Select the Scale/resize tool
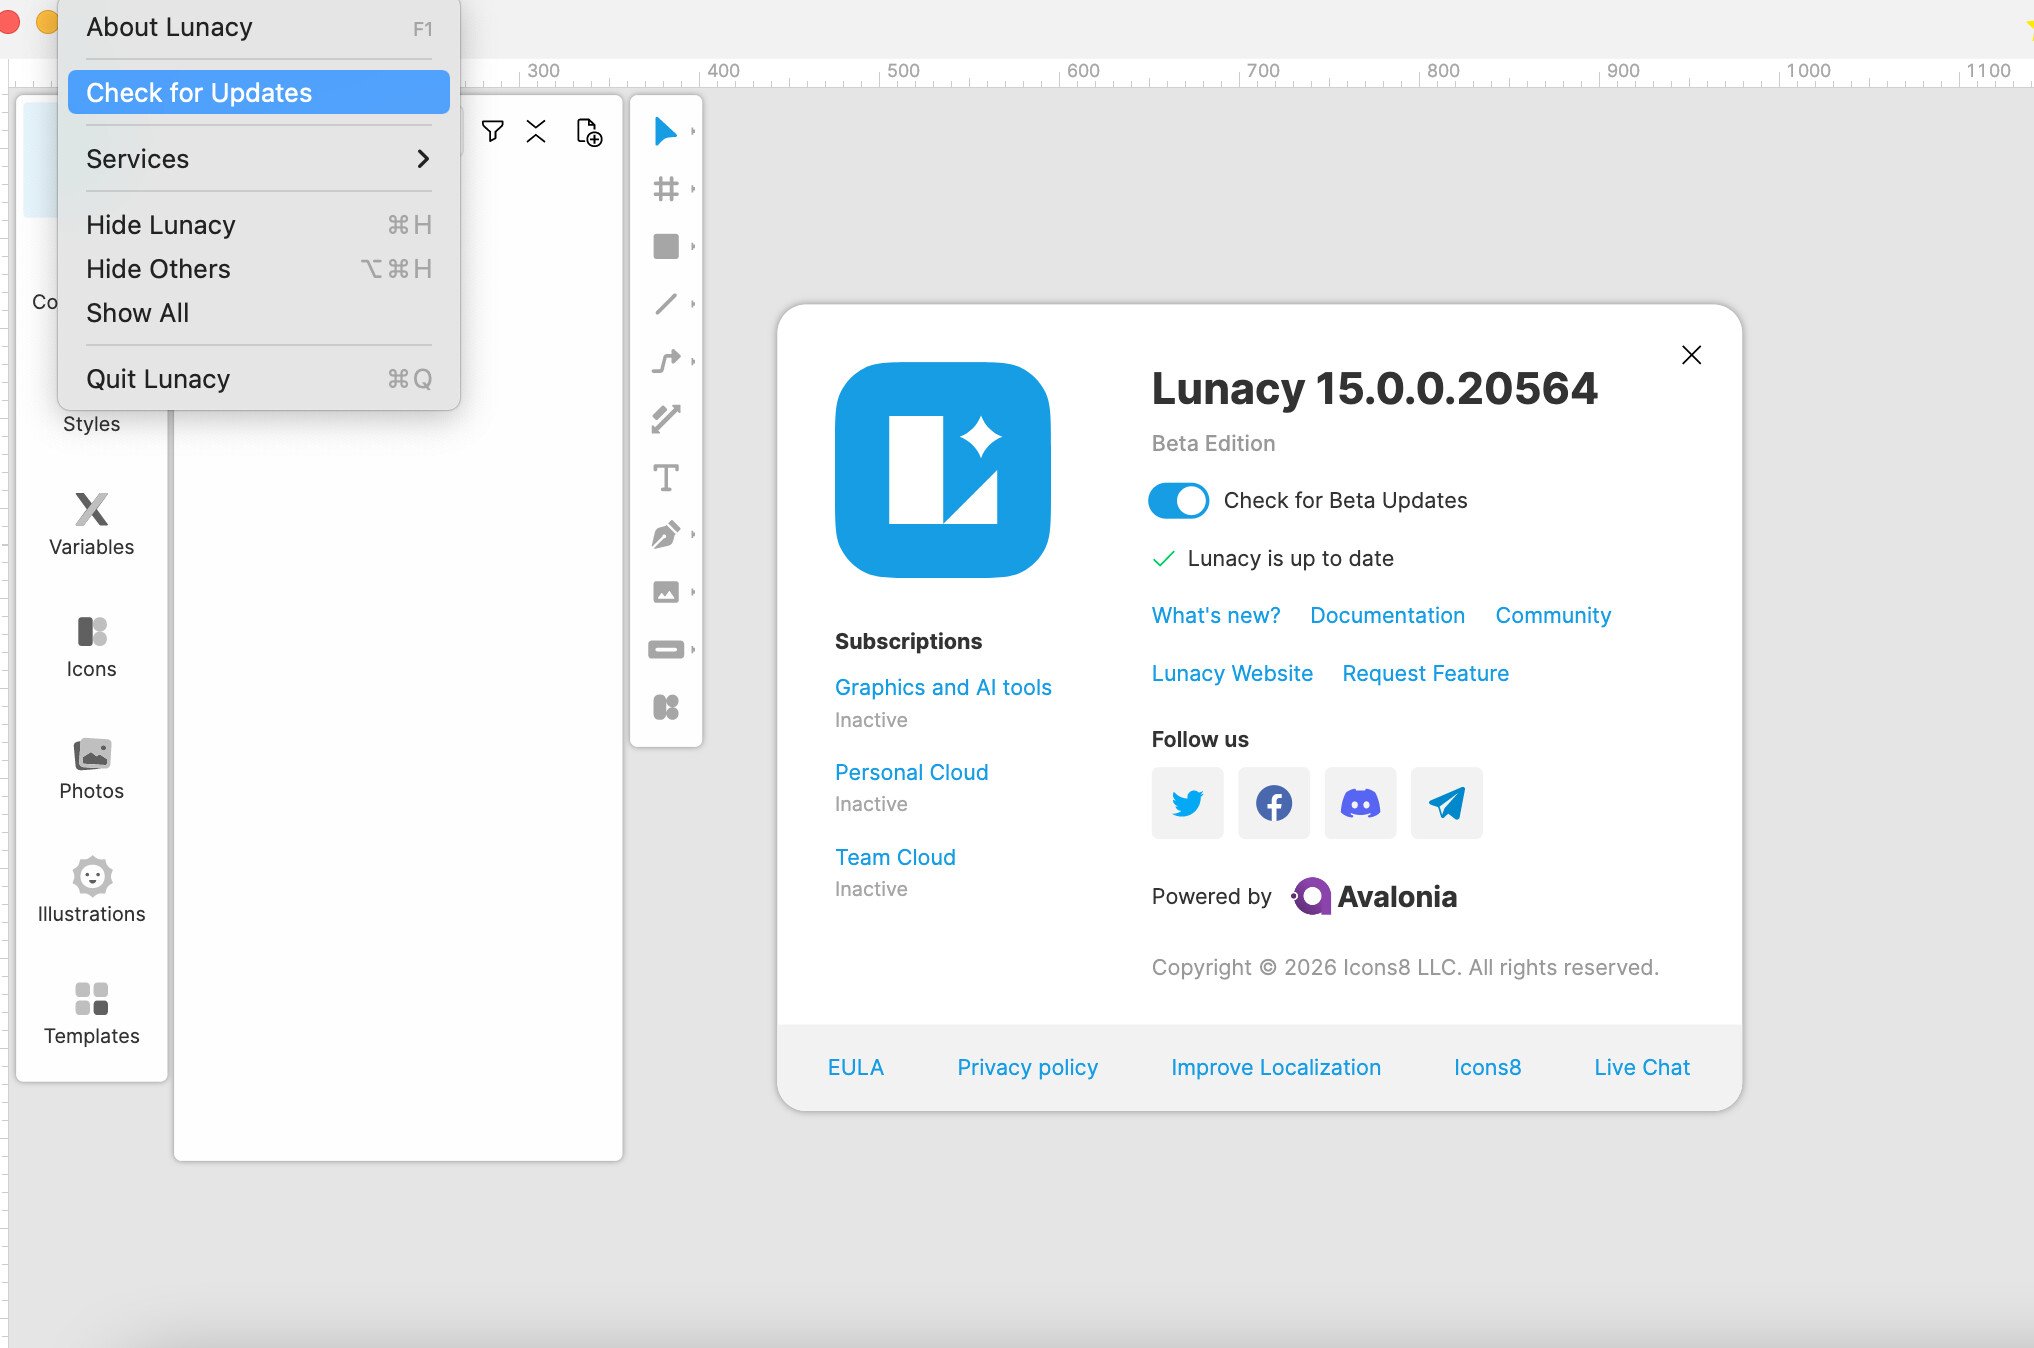The height and width of the screenshot is (1348, 2034). point(665,419)
